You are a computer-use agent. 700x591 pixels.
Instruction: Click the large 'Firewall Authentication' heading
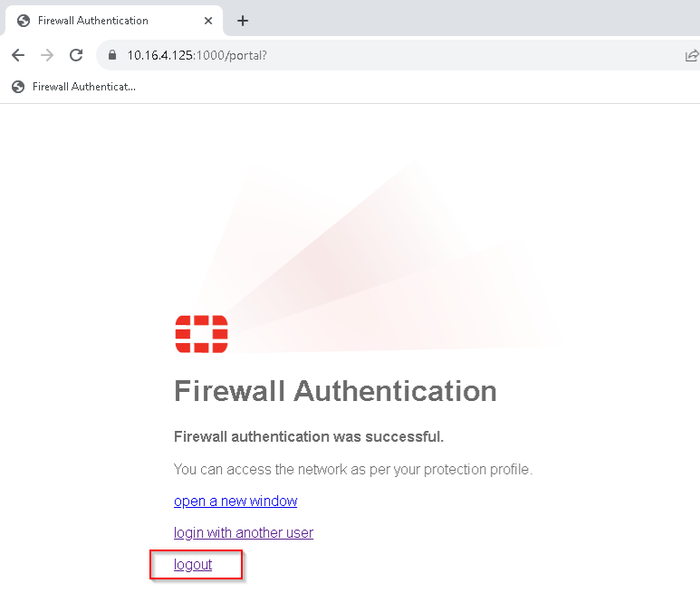point(335,390)
